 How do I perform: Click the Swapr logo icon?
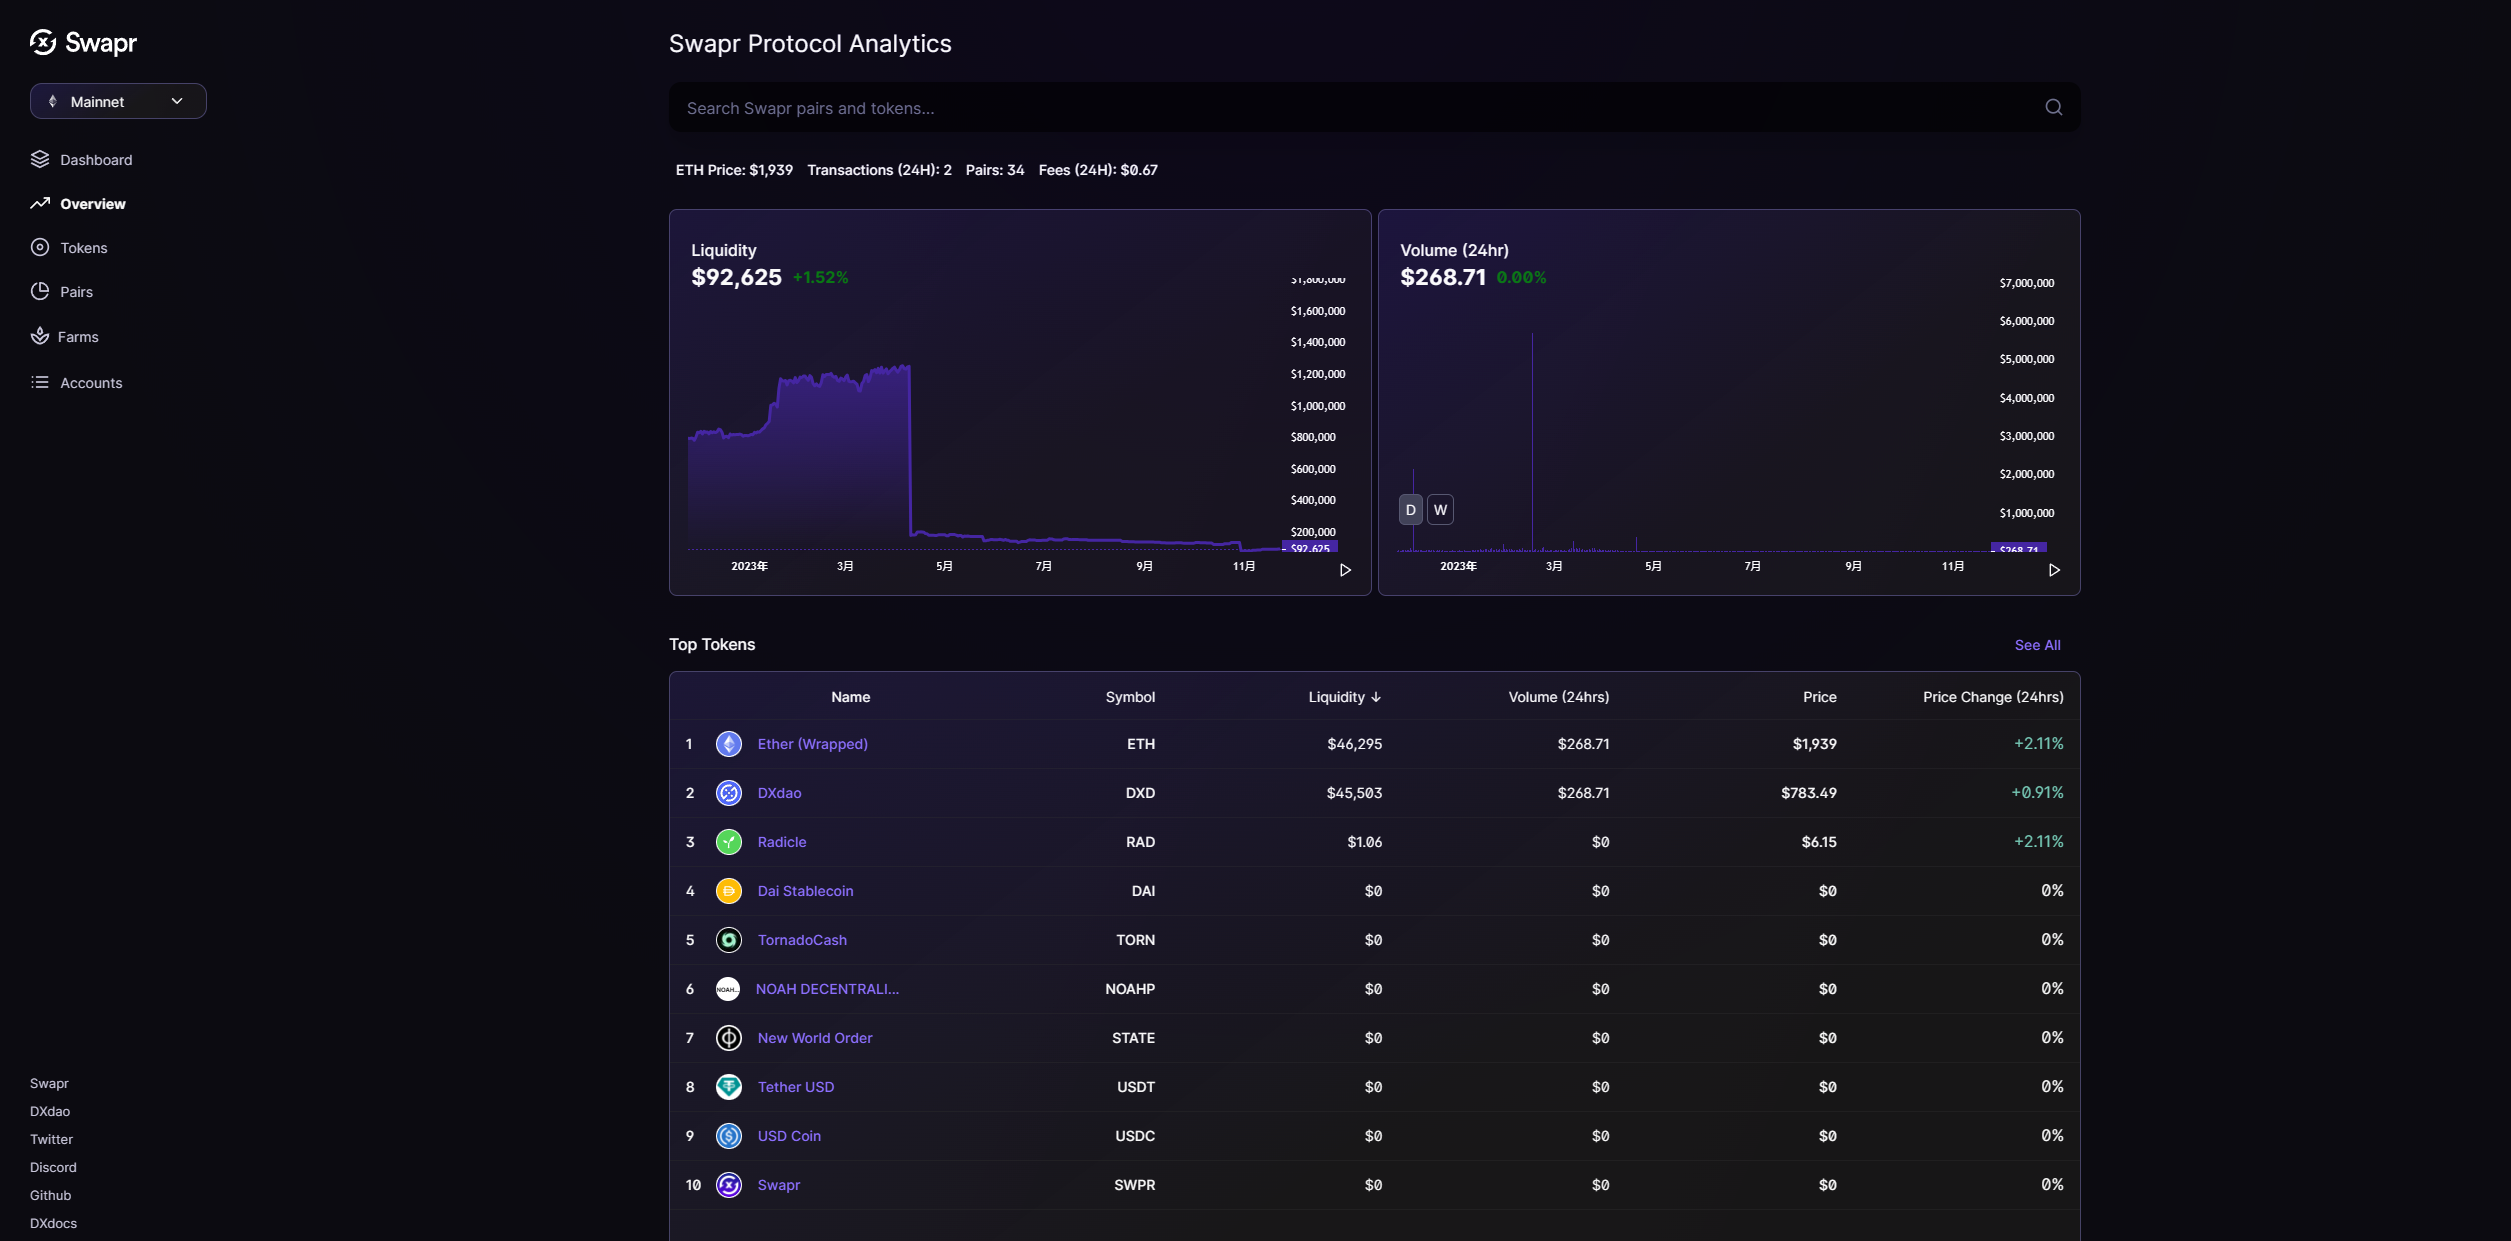point(43,42)
